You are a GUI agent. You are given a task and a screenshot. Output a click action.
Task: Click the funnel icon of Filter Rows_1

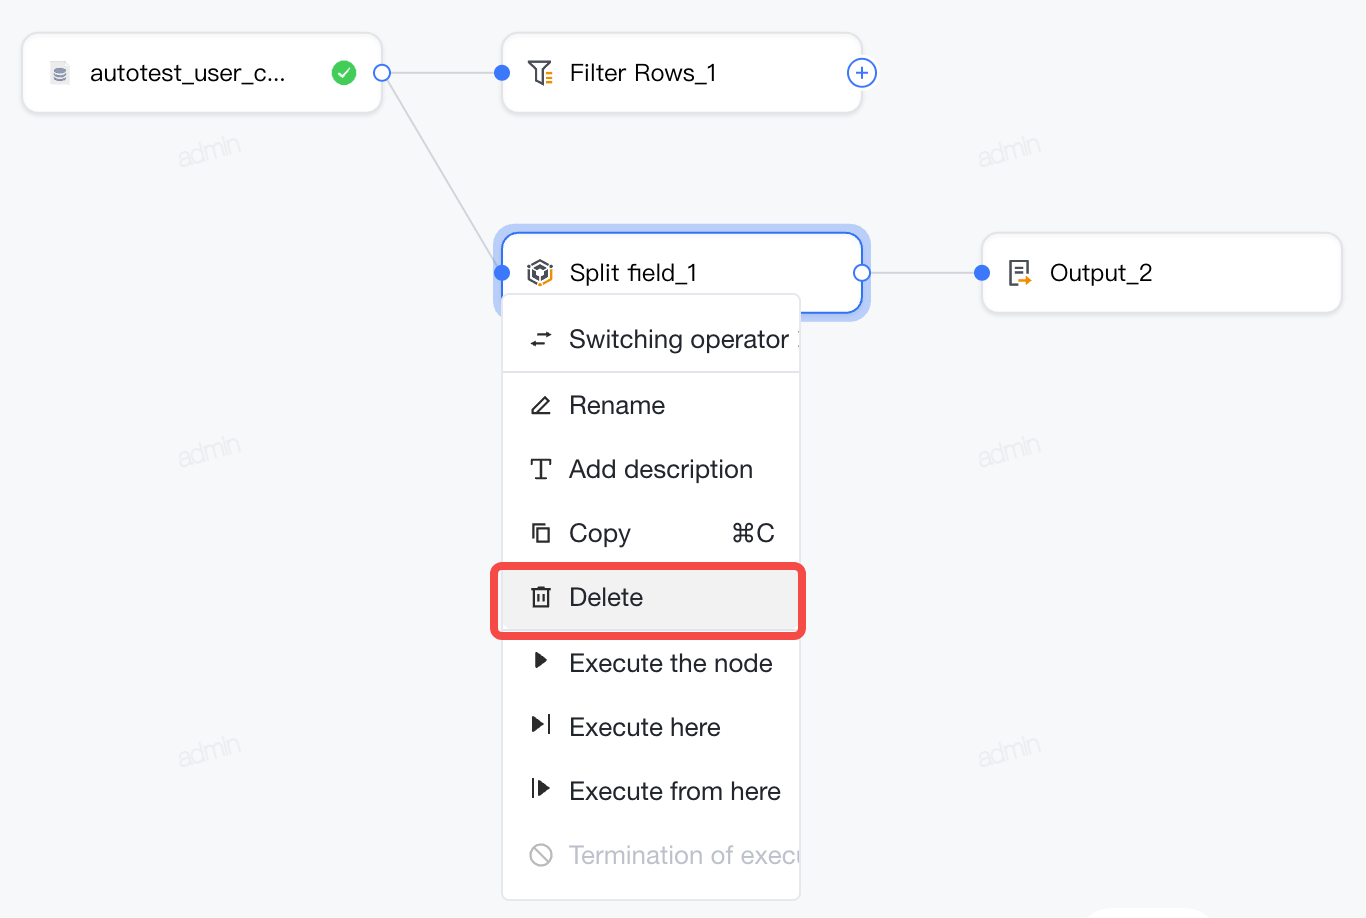pyautogui.click(x=540, y=73)
